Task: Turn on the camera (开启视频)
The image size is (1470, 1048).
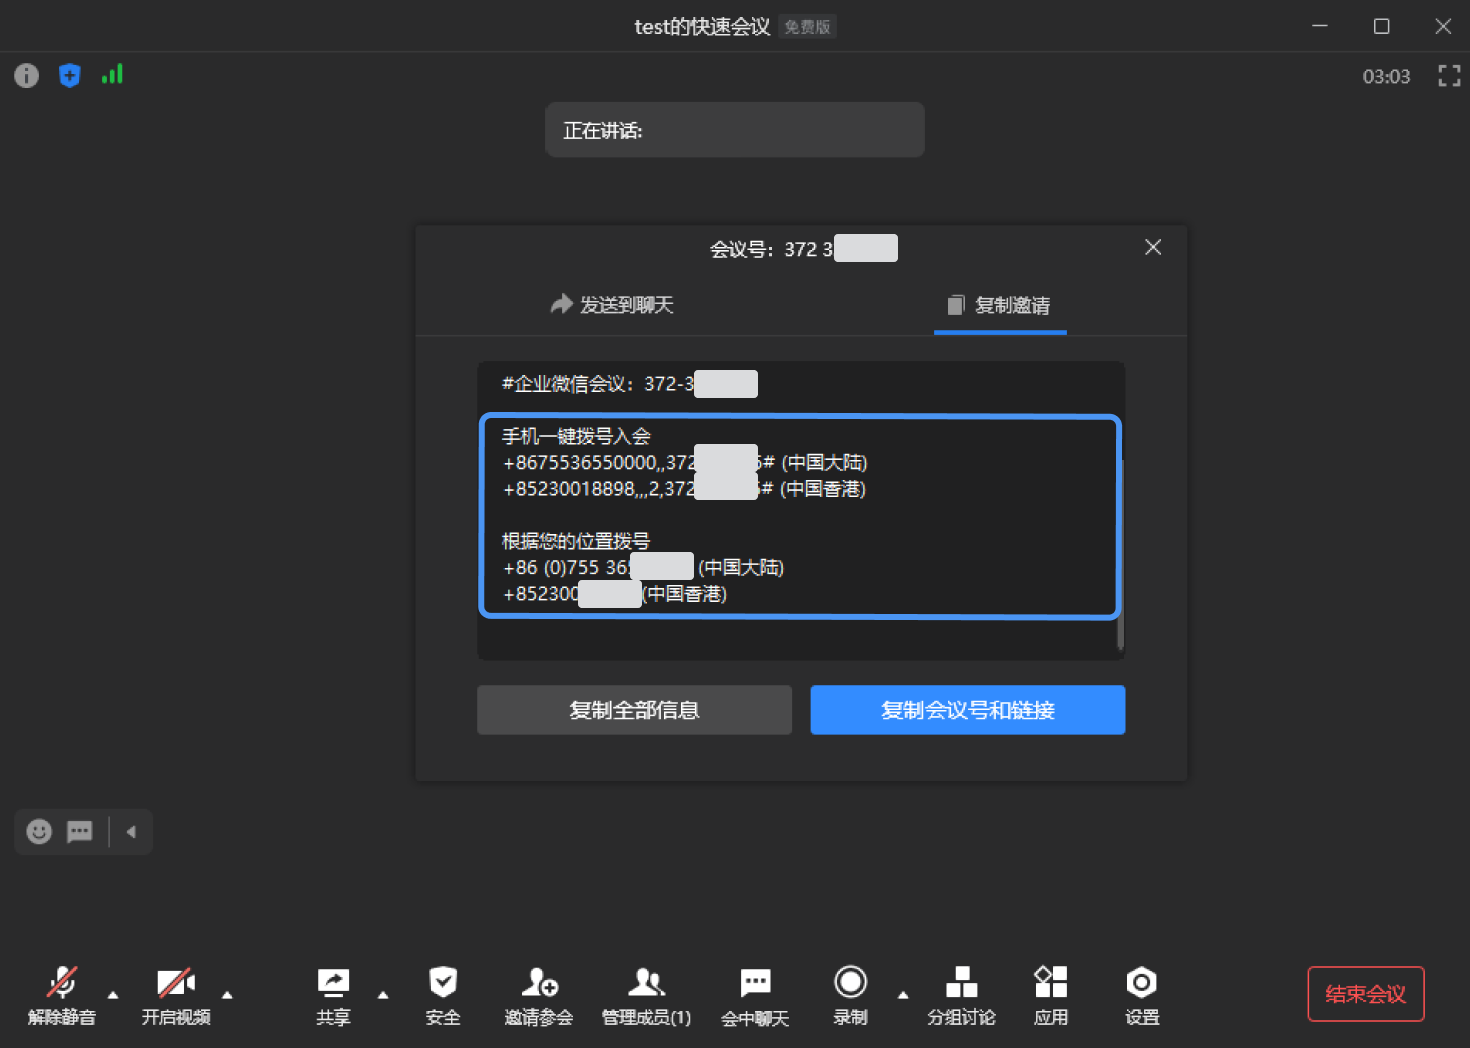Action: (176, 994)
